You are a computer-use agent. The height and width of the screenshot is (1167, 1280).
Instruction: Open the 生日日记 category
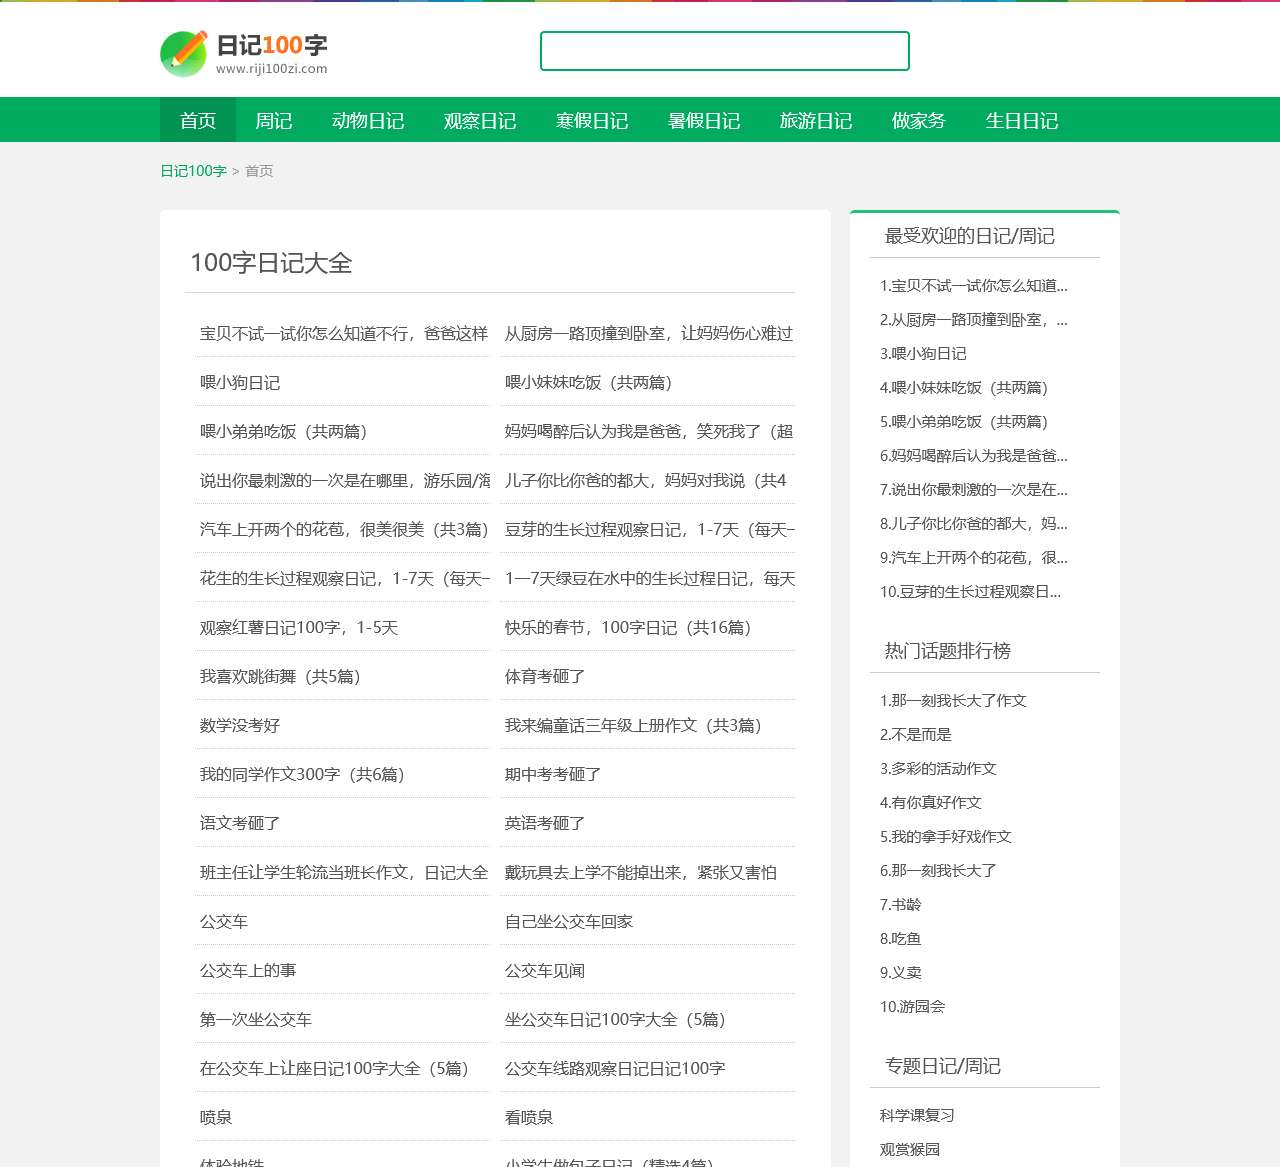pyautogui.click(x=1021, y=120)
